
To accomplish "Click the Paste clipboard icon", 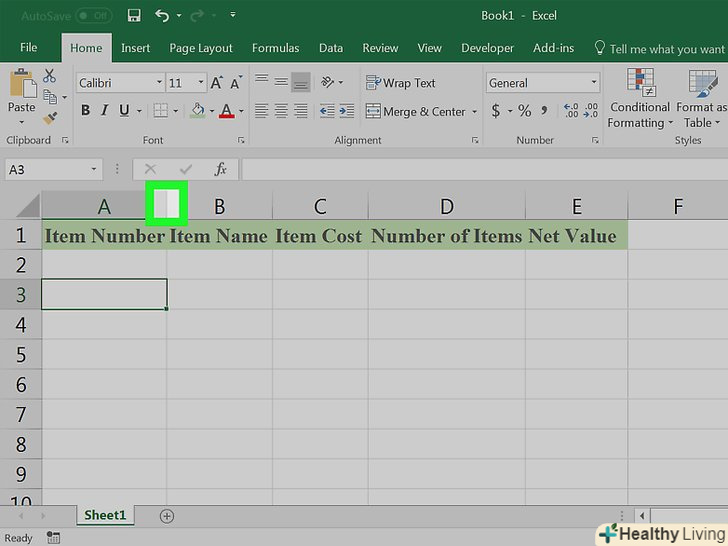I will 22,83.
